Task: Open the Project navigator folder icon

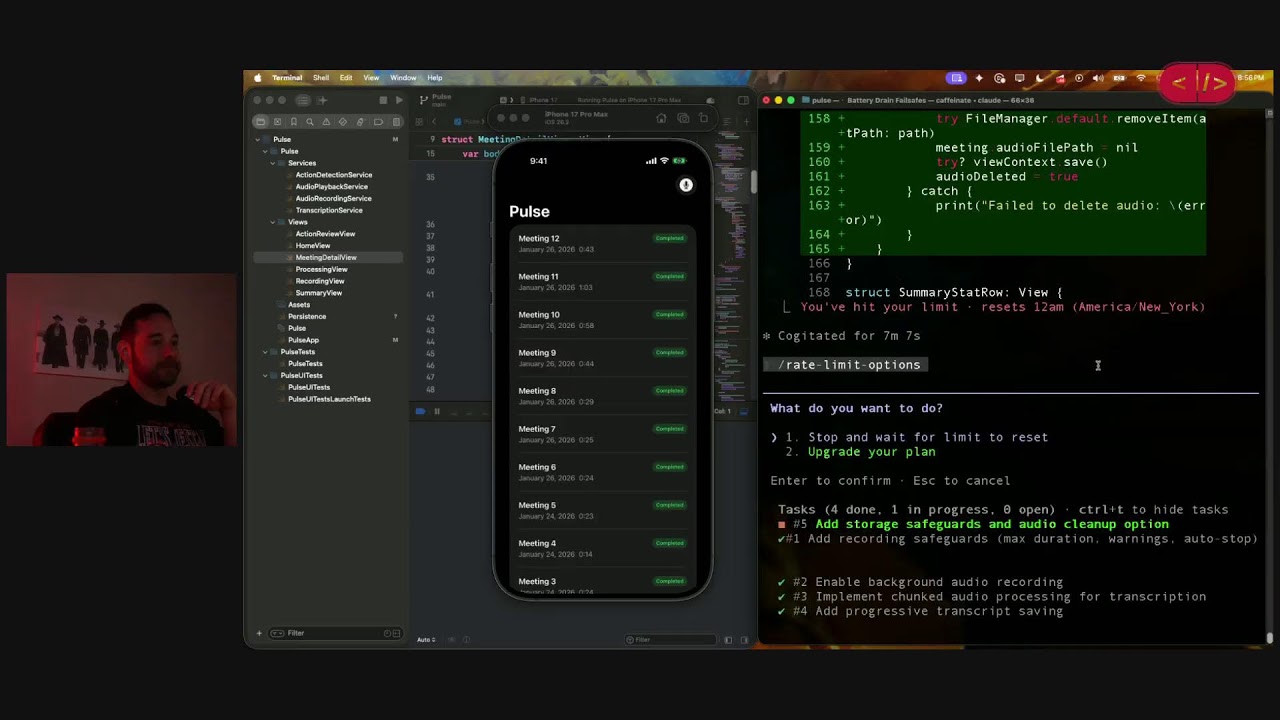Action: (261, 122)
